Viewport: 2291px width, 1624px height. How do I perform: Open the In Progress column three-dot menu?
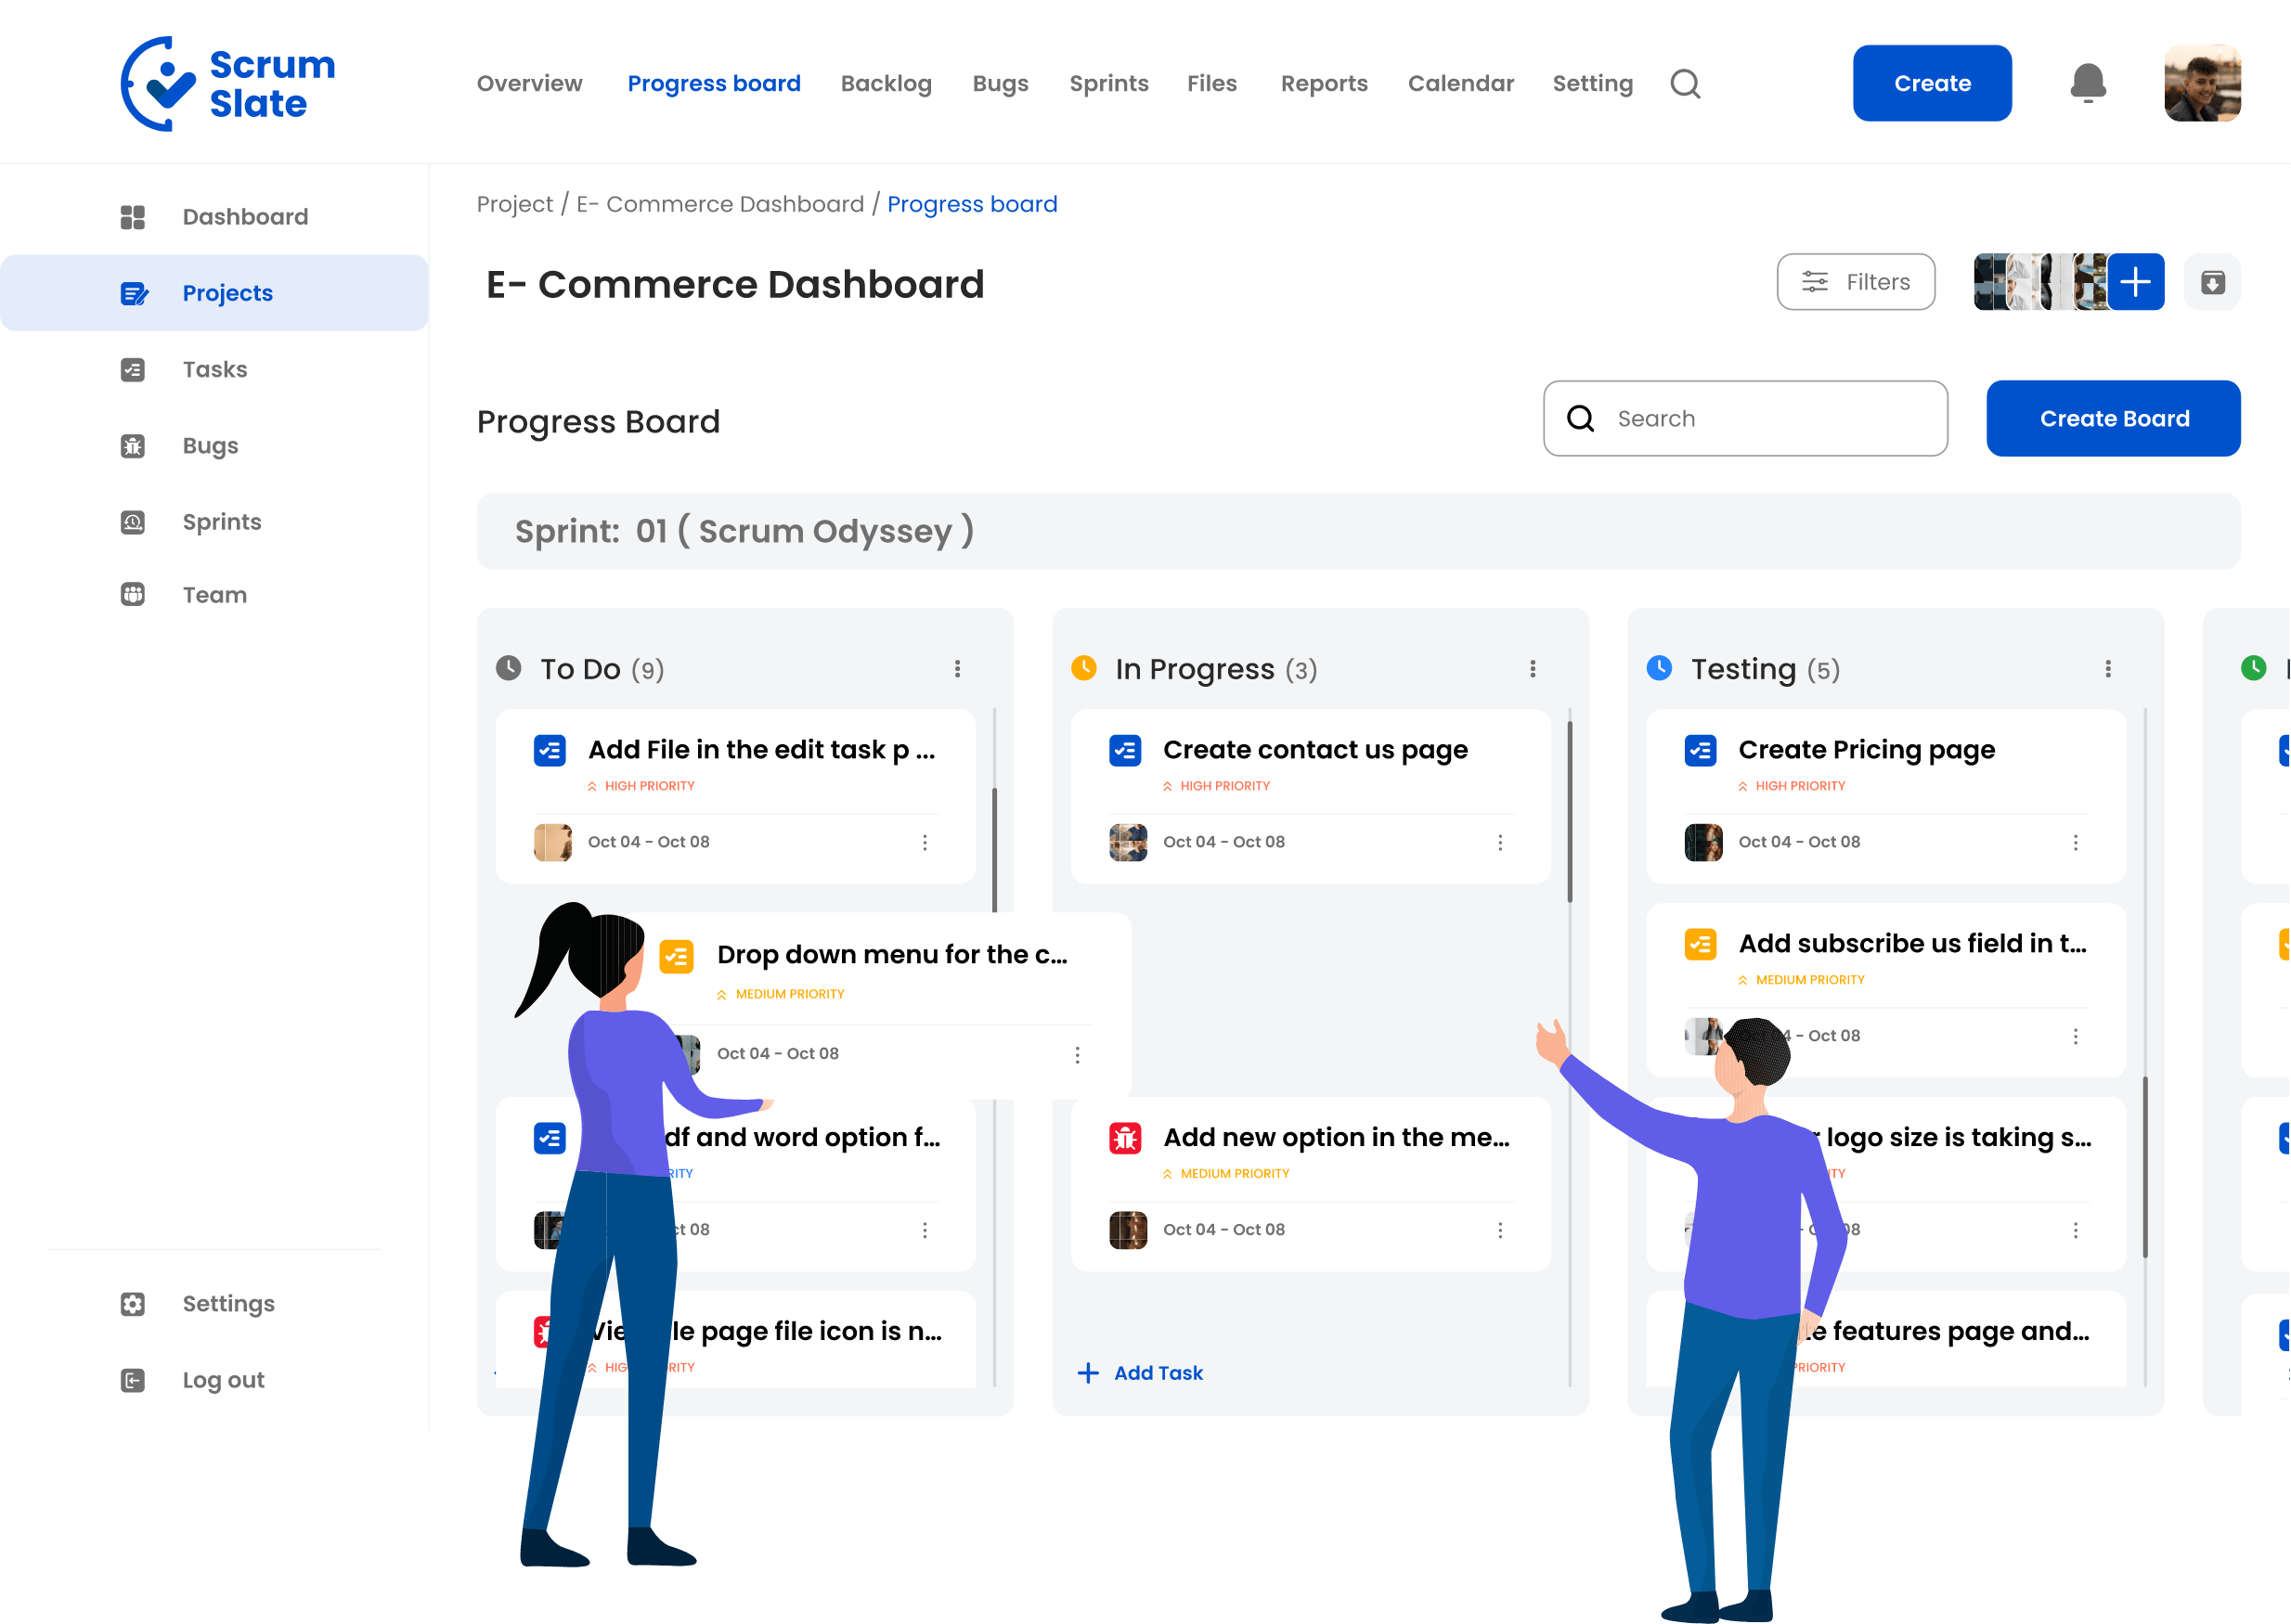coord(1532,669)
